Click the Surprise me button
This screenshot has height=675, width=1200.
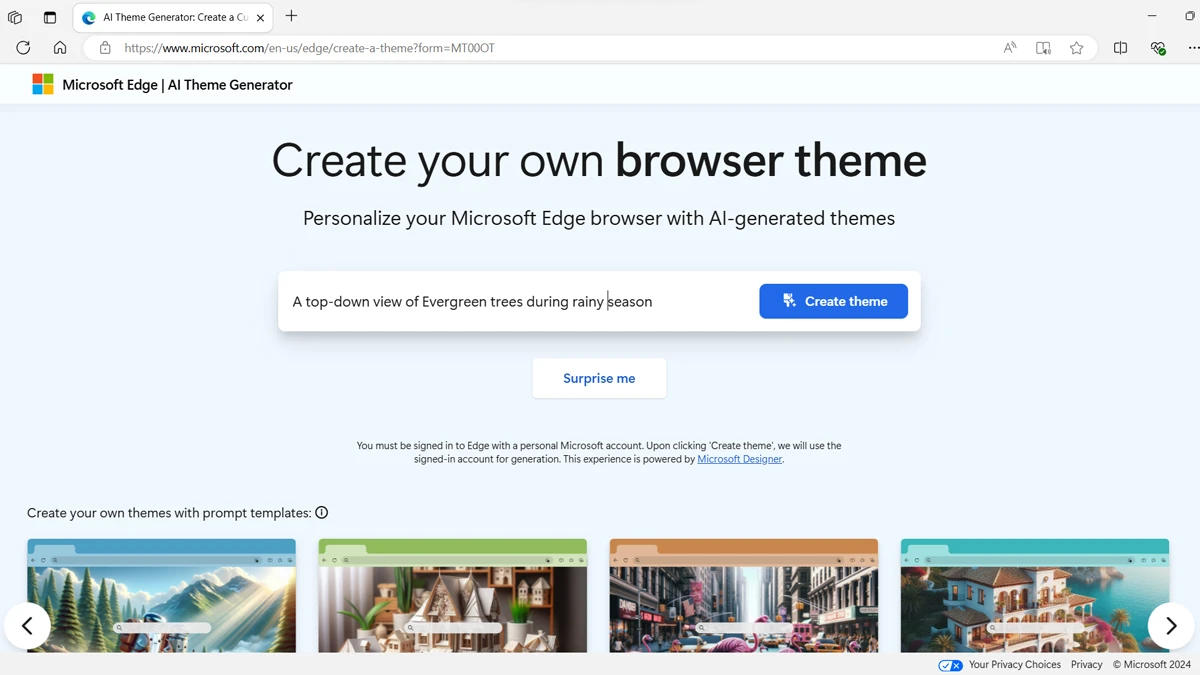[x=599, y=378]
